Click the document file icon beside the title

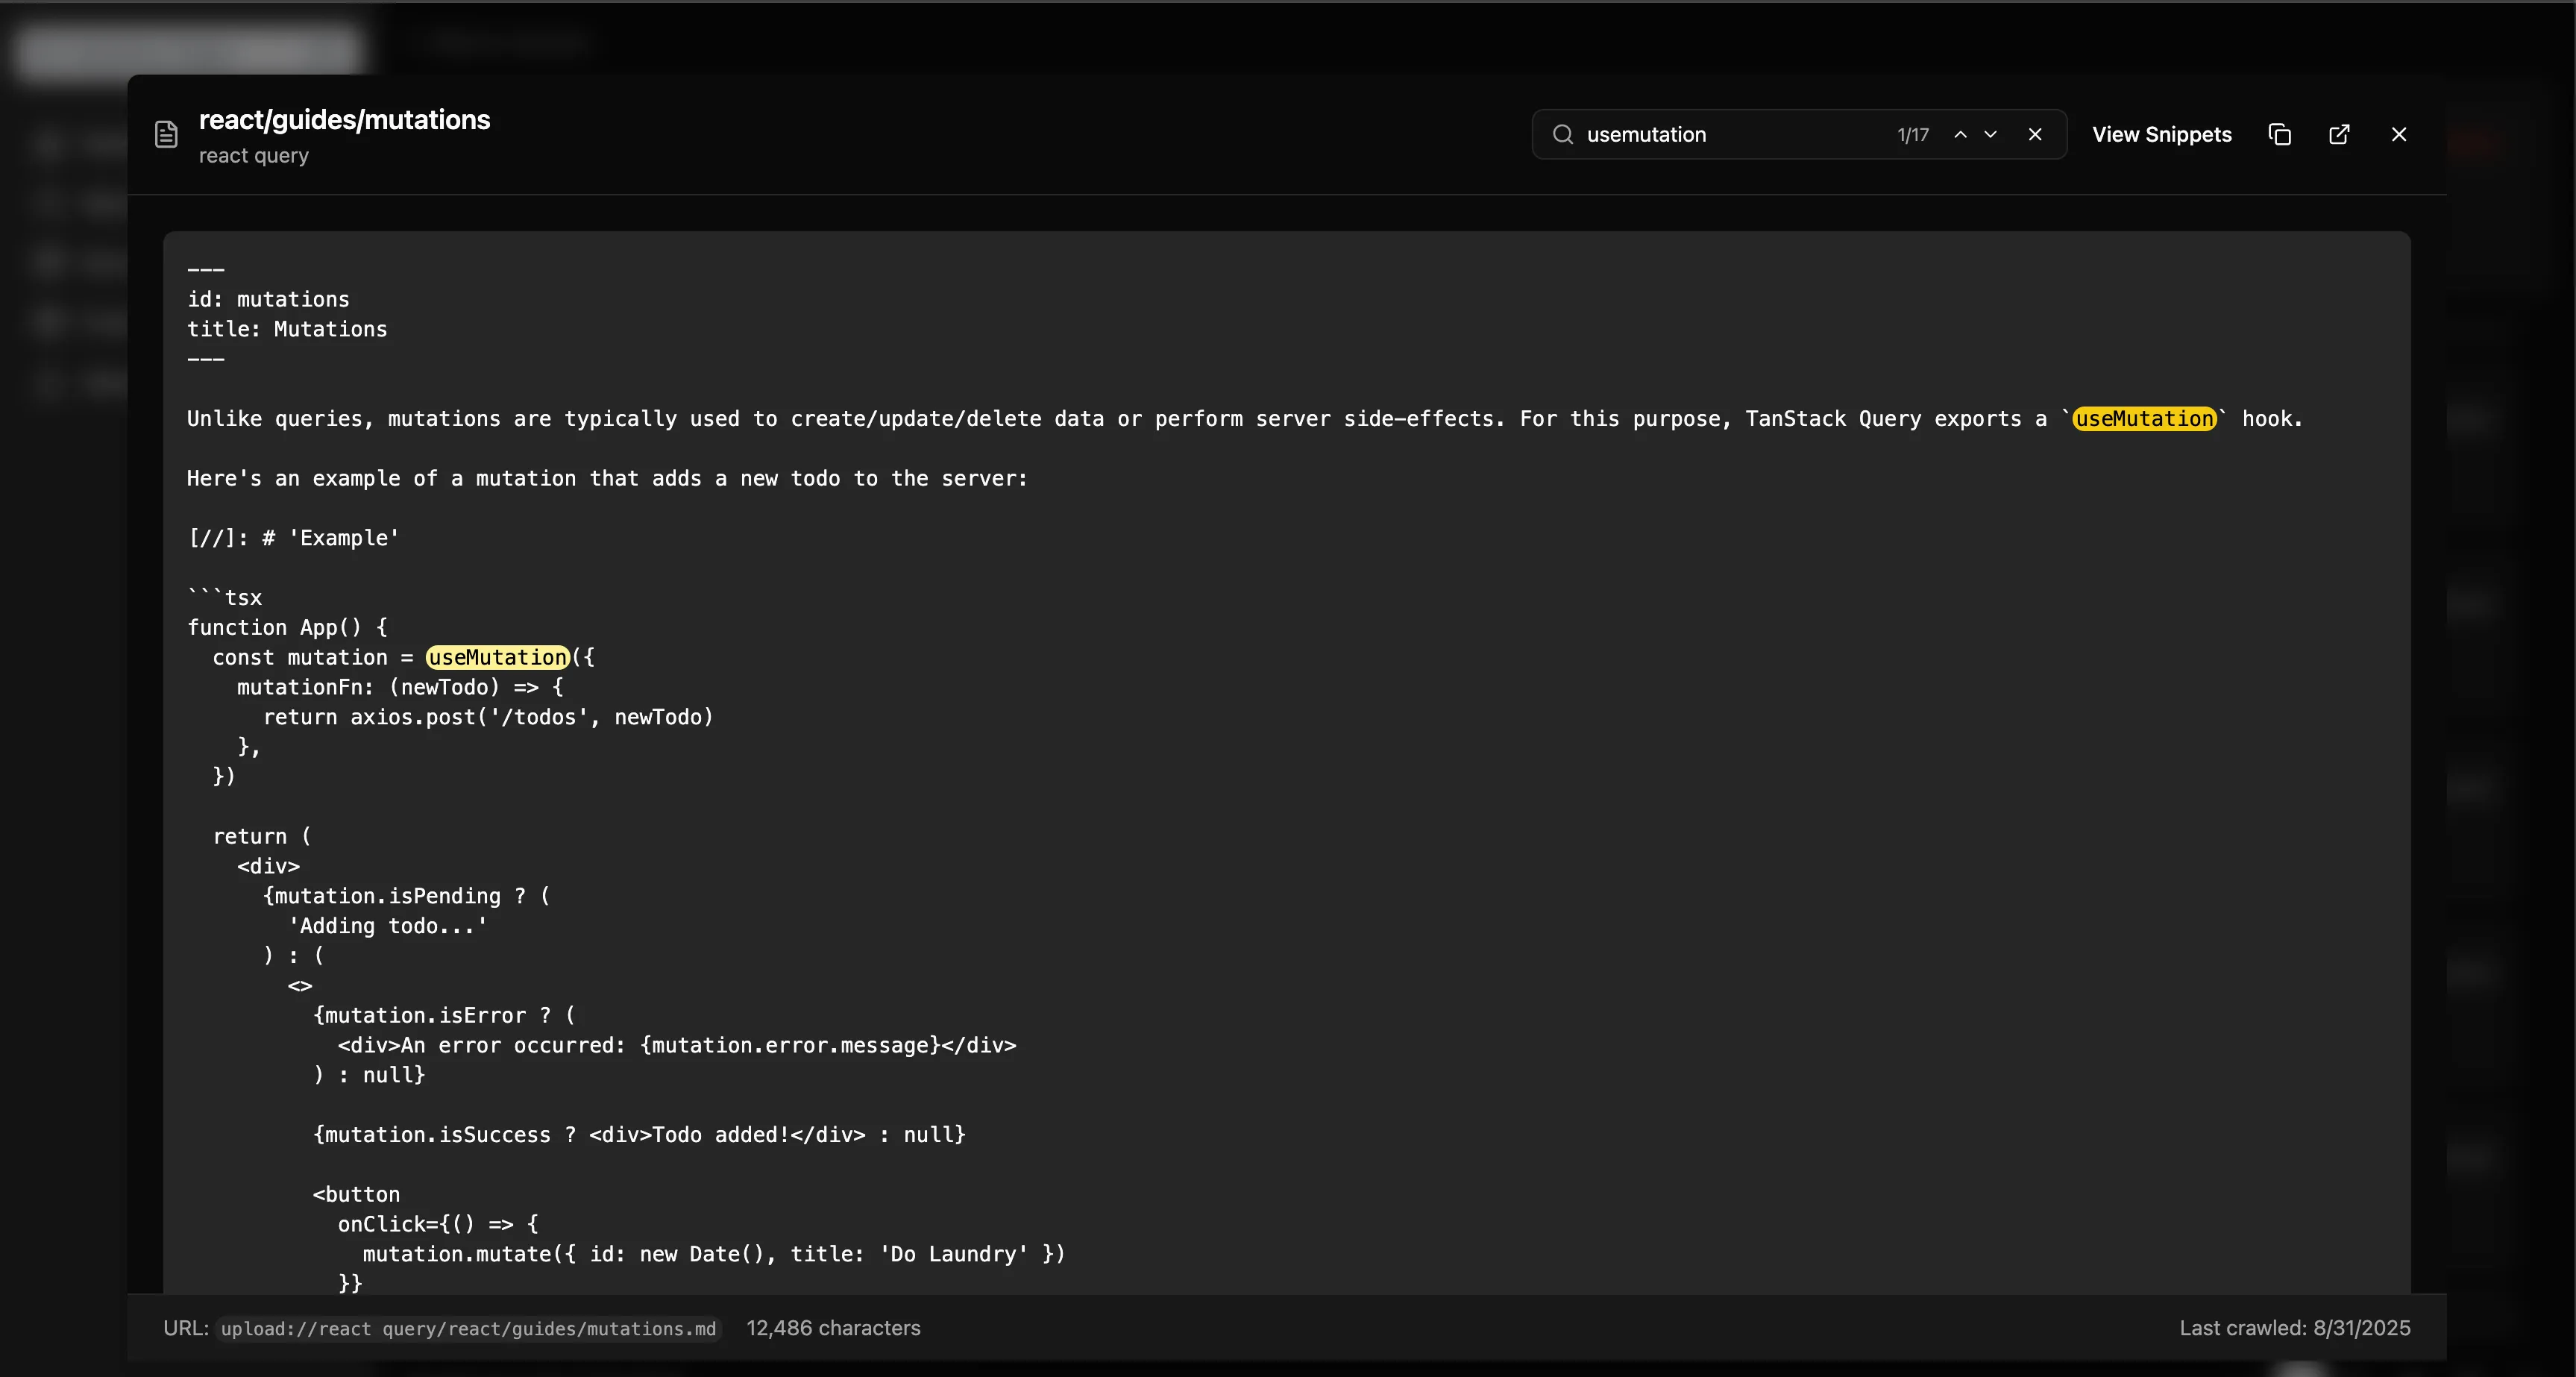click(x=165, y=134)
